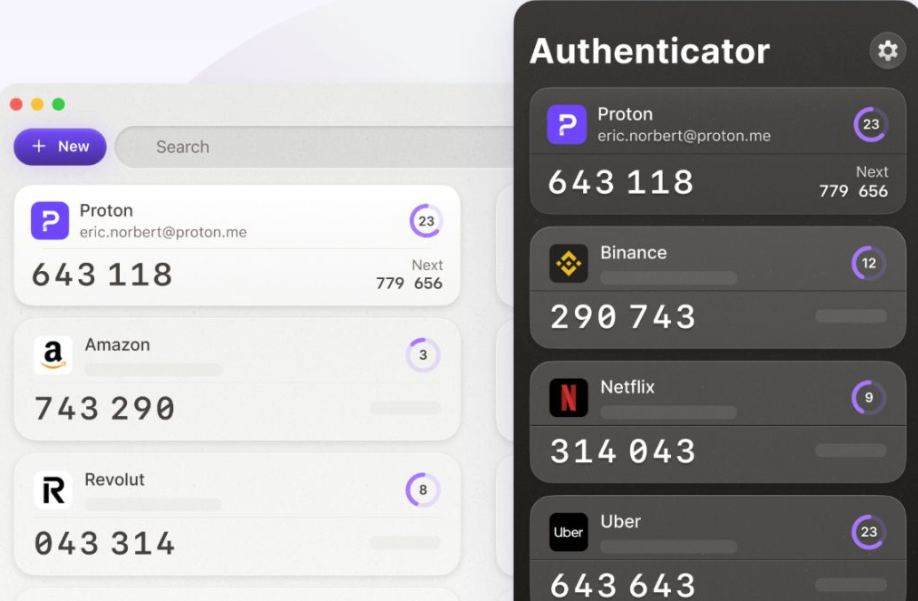The height and width of the screenshot is (601, 918).
Task: Click the Revolut entry title
Action: pos(114,479)
